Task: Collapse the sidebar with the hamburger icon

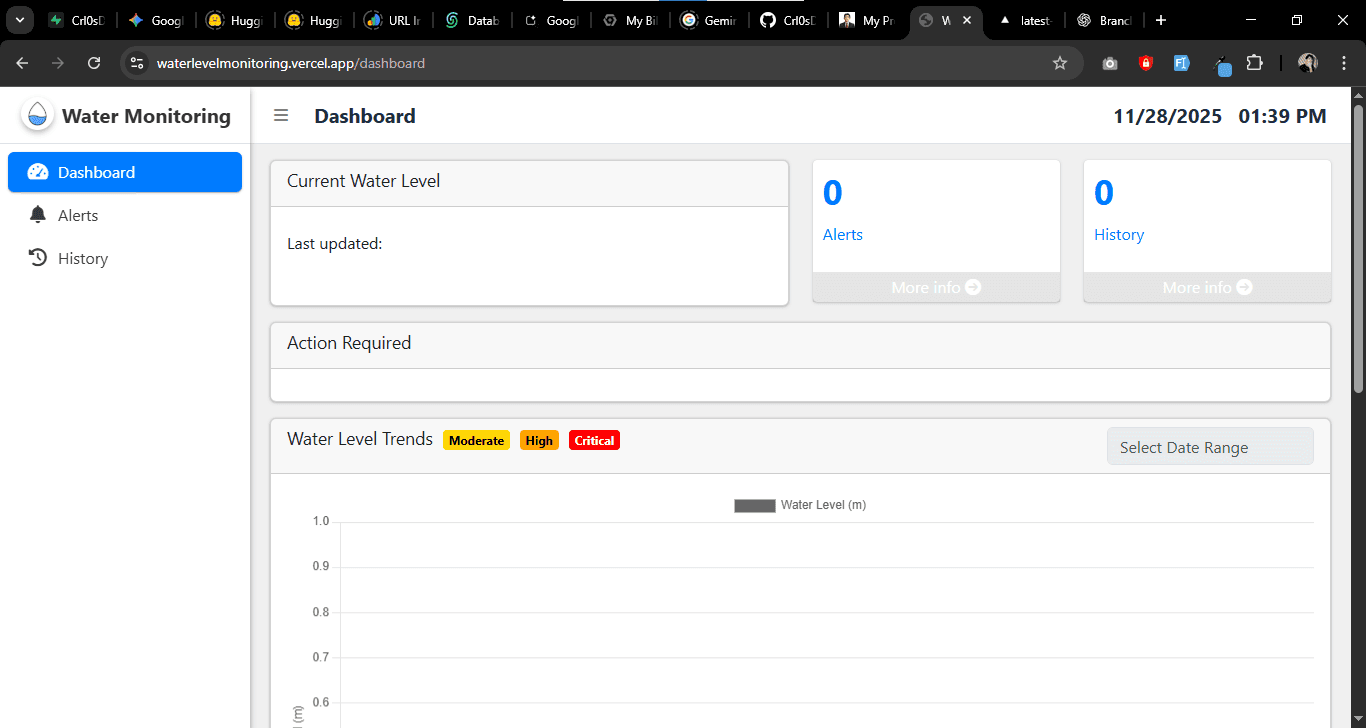Action: (x=281, y=115)
